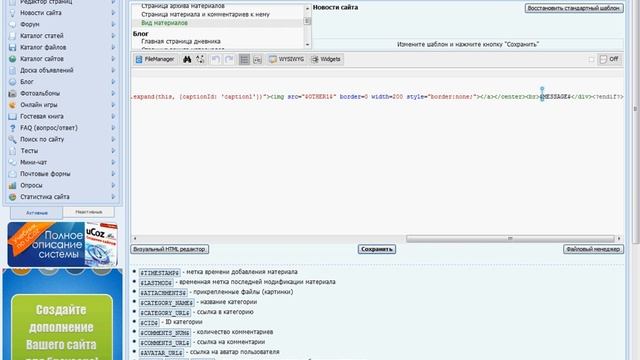Switch to WYSIWYG editor mode
Screen dimensions: 640x360
(287, 59)
